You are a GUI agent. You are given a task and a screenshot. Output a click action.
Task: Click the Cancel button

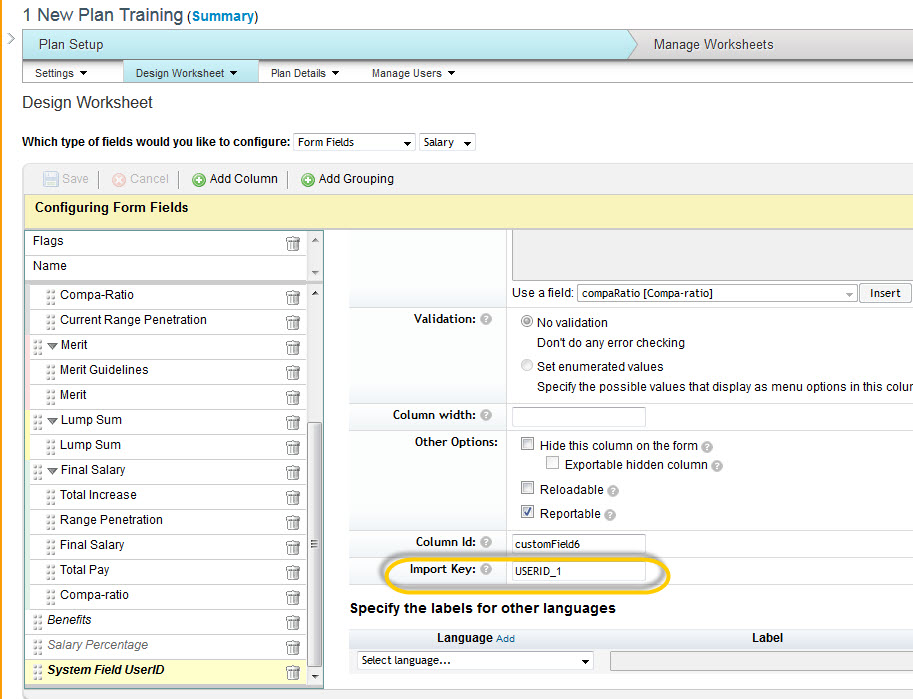pos(140,179)
